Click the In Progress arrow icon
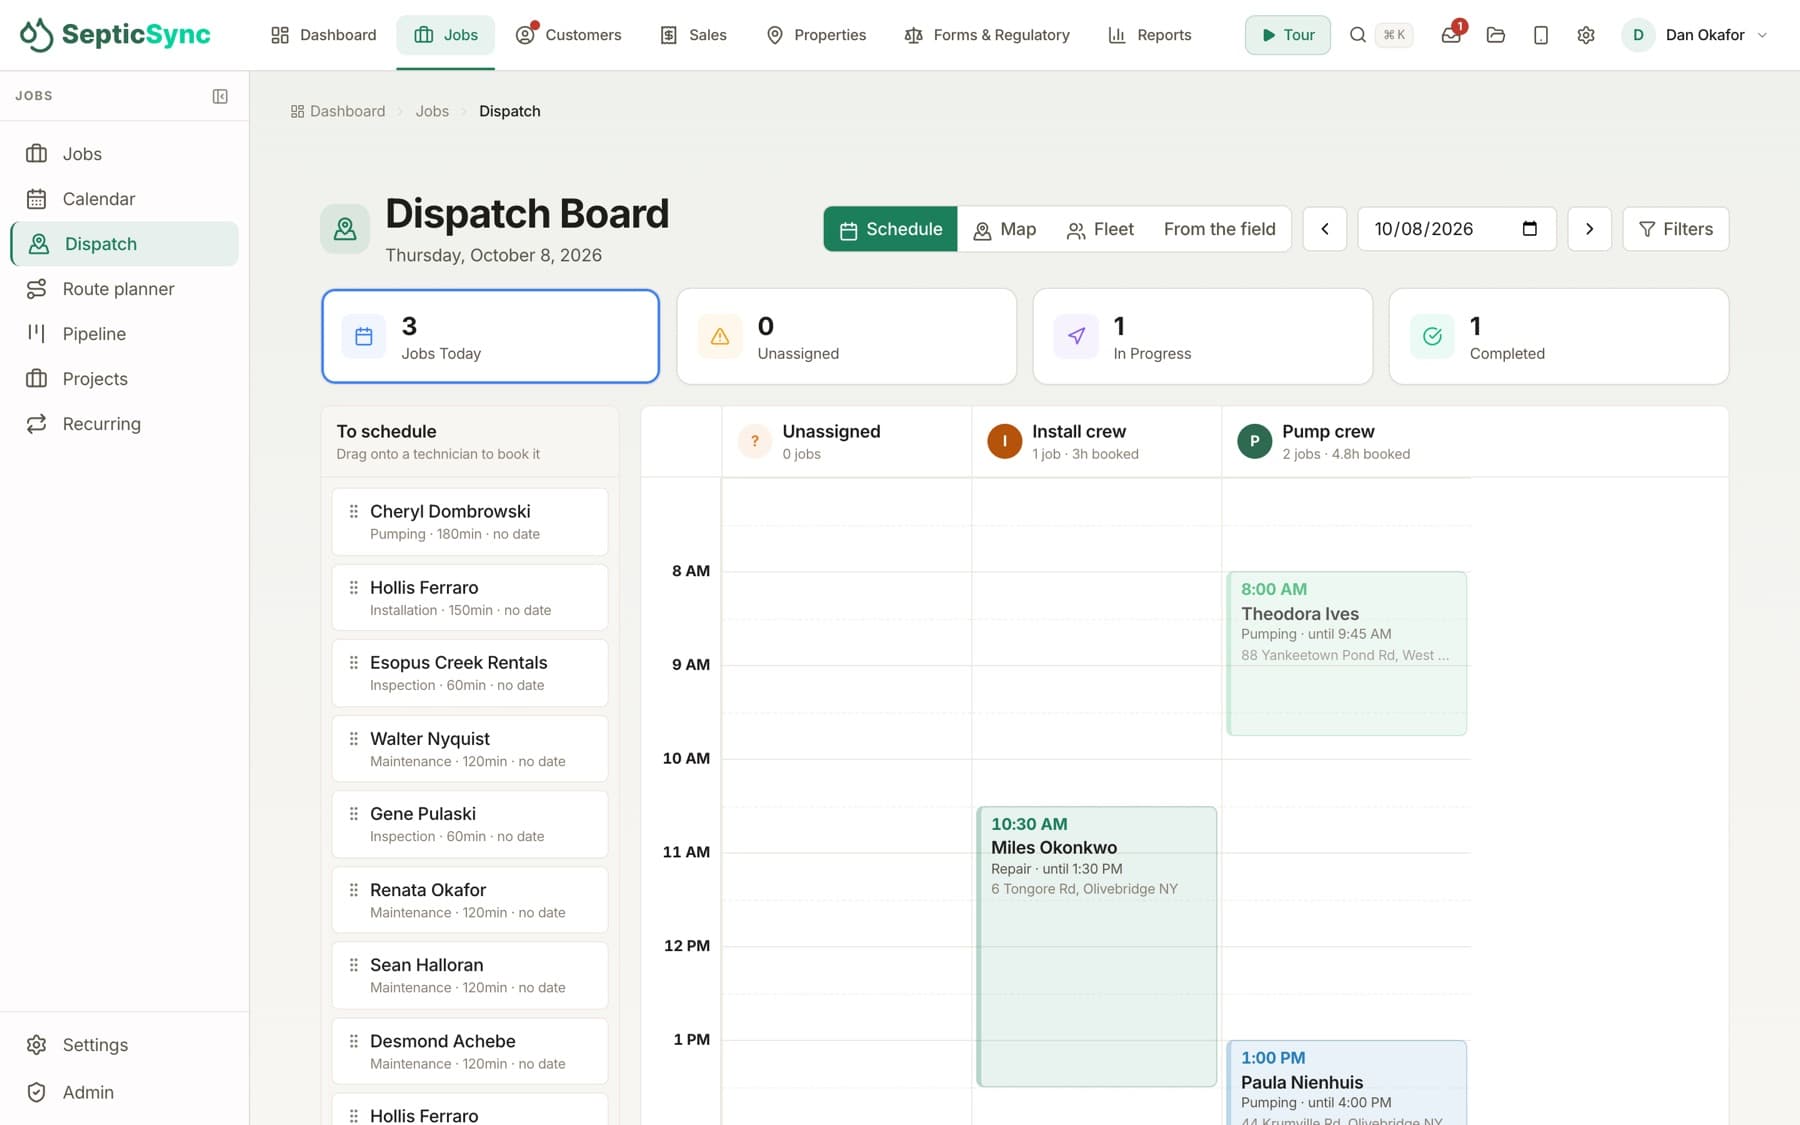Viewport: 1800px width, 1125px height. 1076,336
